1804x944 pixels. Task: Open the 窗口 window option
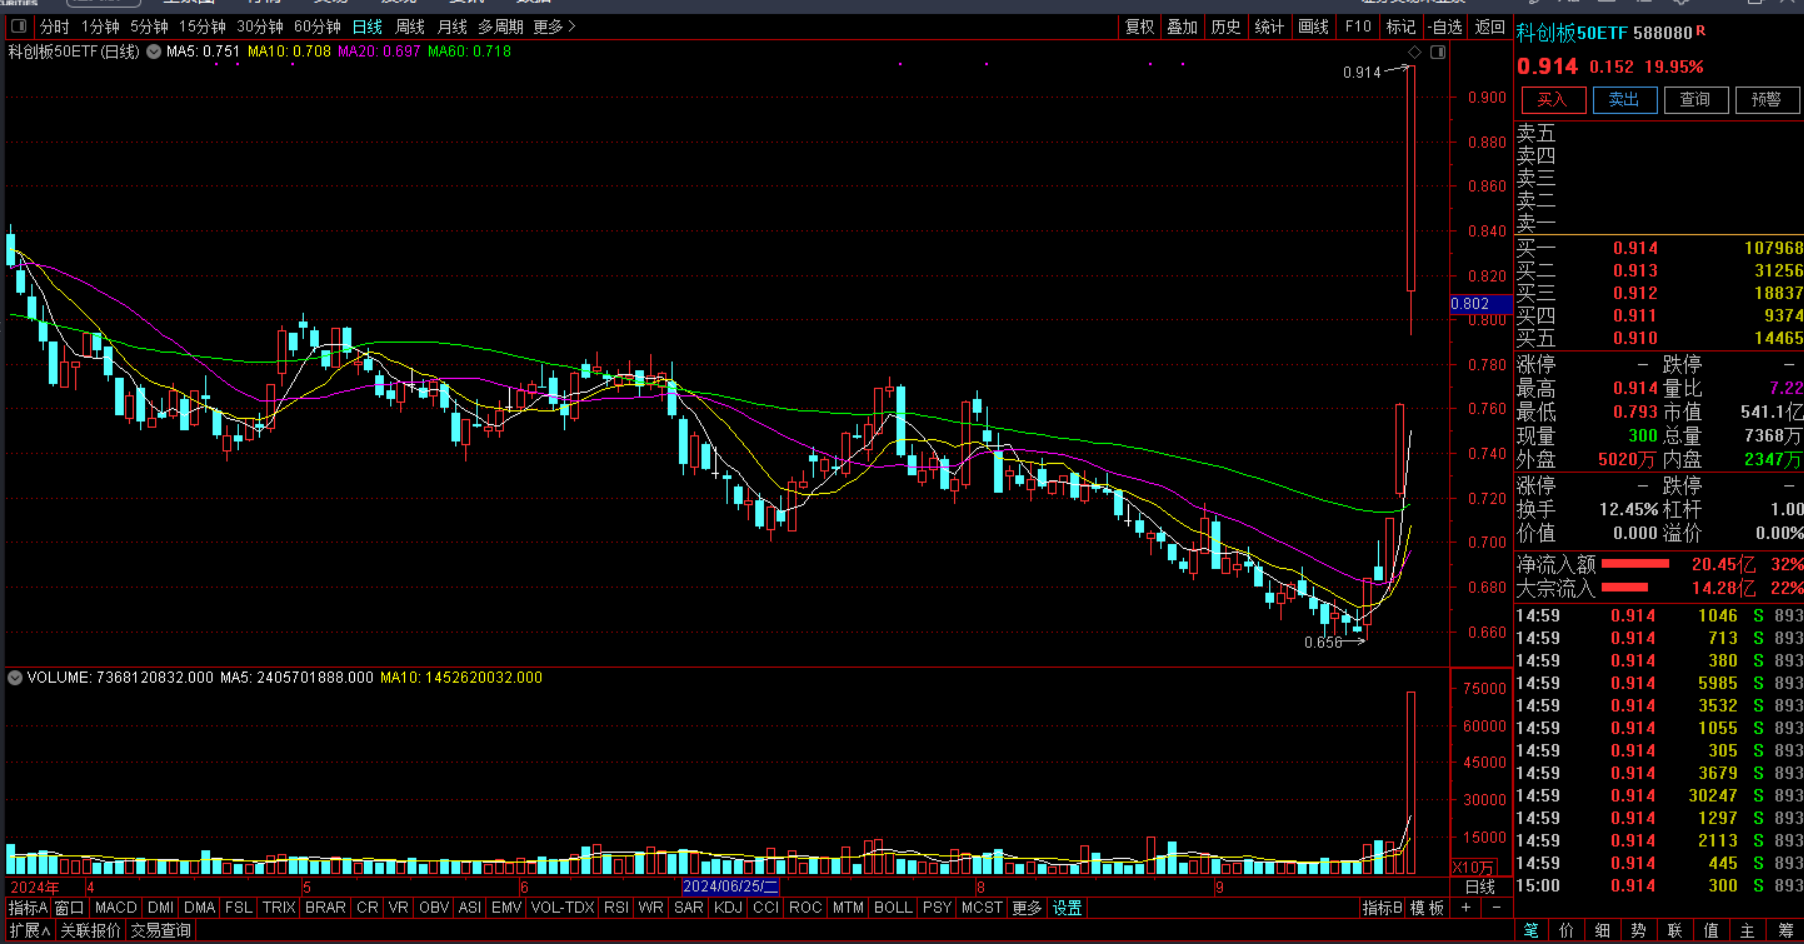[x=69, y=908]
